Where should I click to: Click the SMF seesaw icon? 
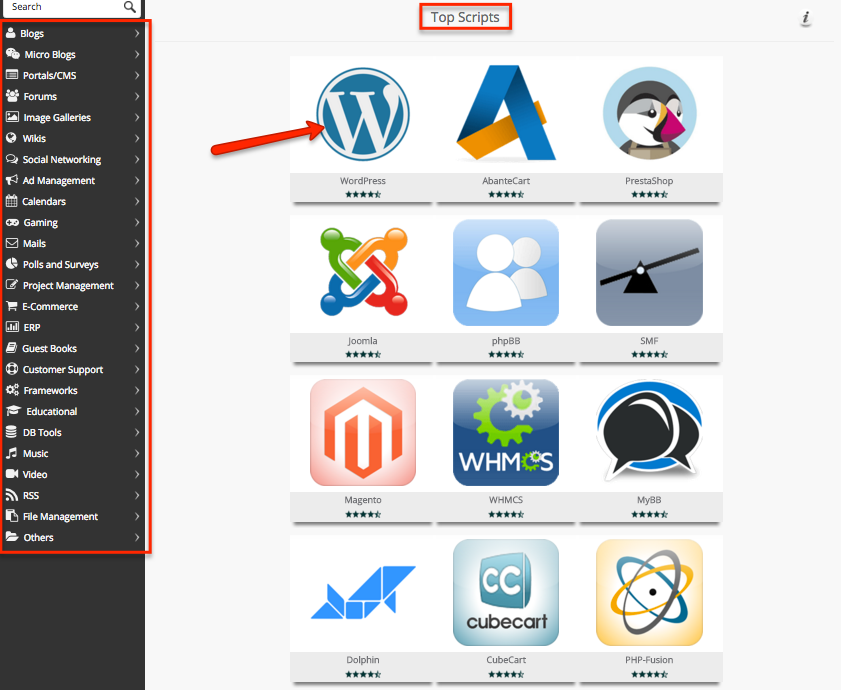tap(650, 273)
